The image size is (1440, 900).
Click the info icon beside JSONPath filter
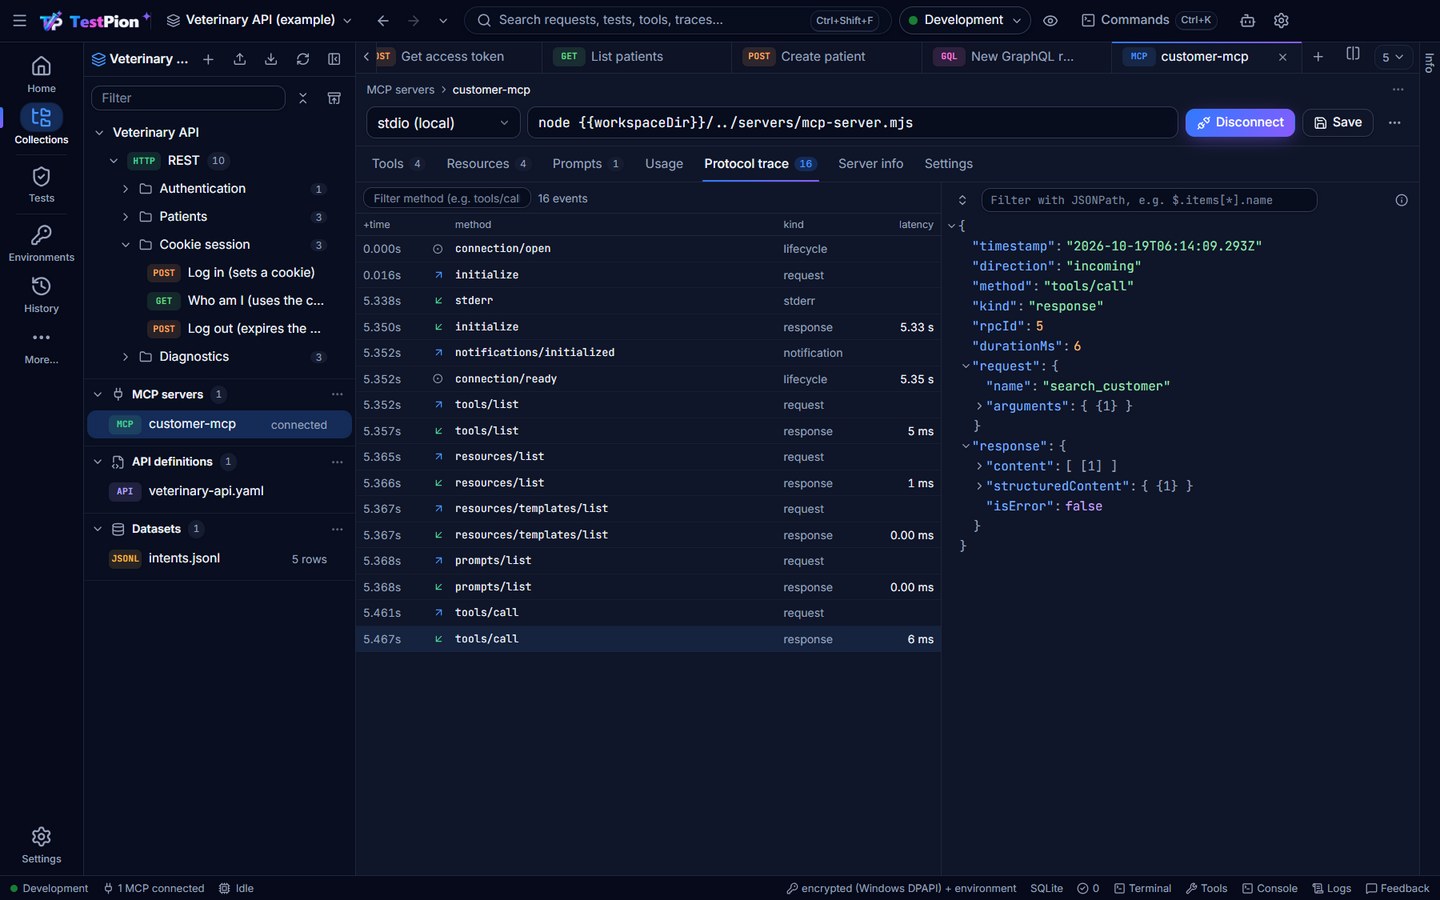tap(1401, 200)
